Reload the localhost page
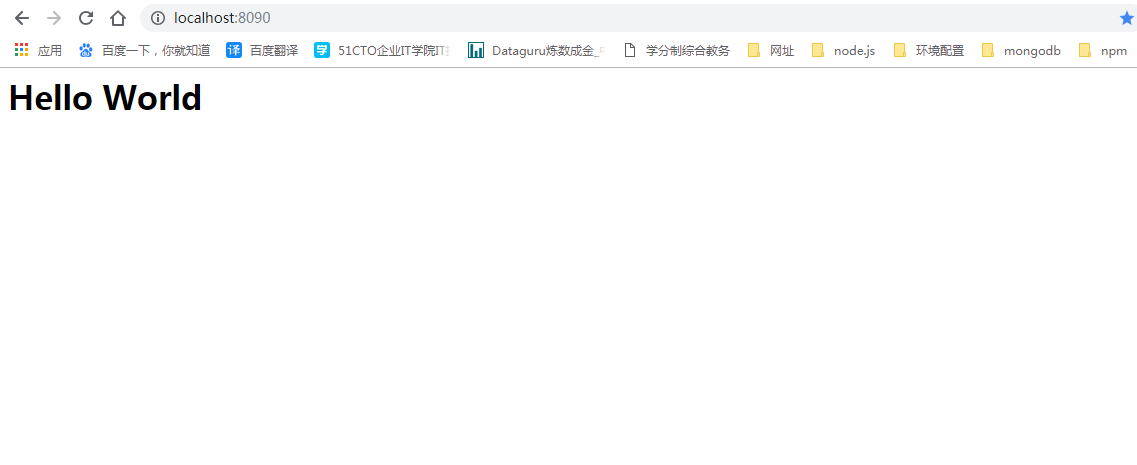 (86, 18)
